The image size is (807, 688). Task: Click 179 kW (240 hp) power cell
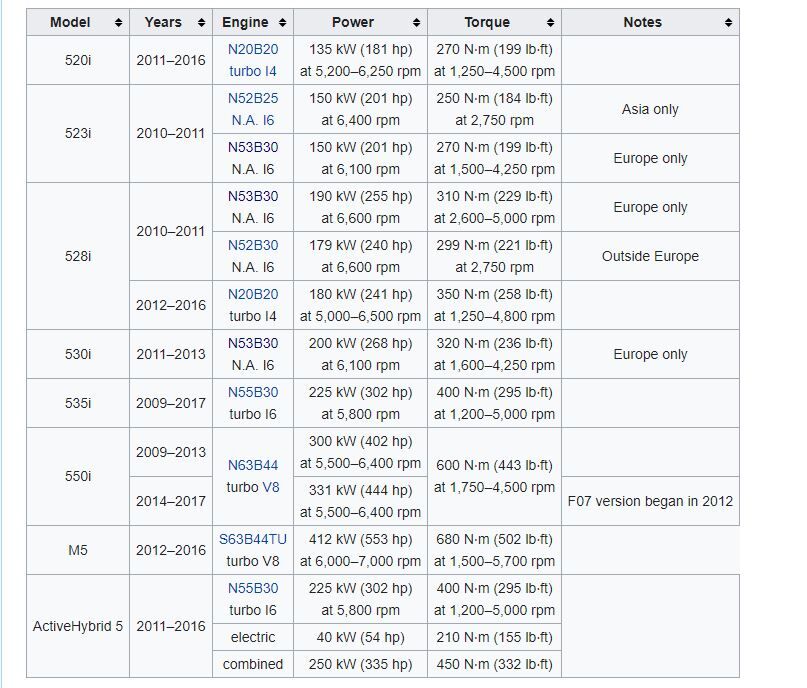(x=360, y=256)
